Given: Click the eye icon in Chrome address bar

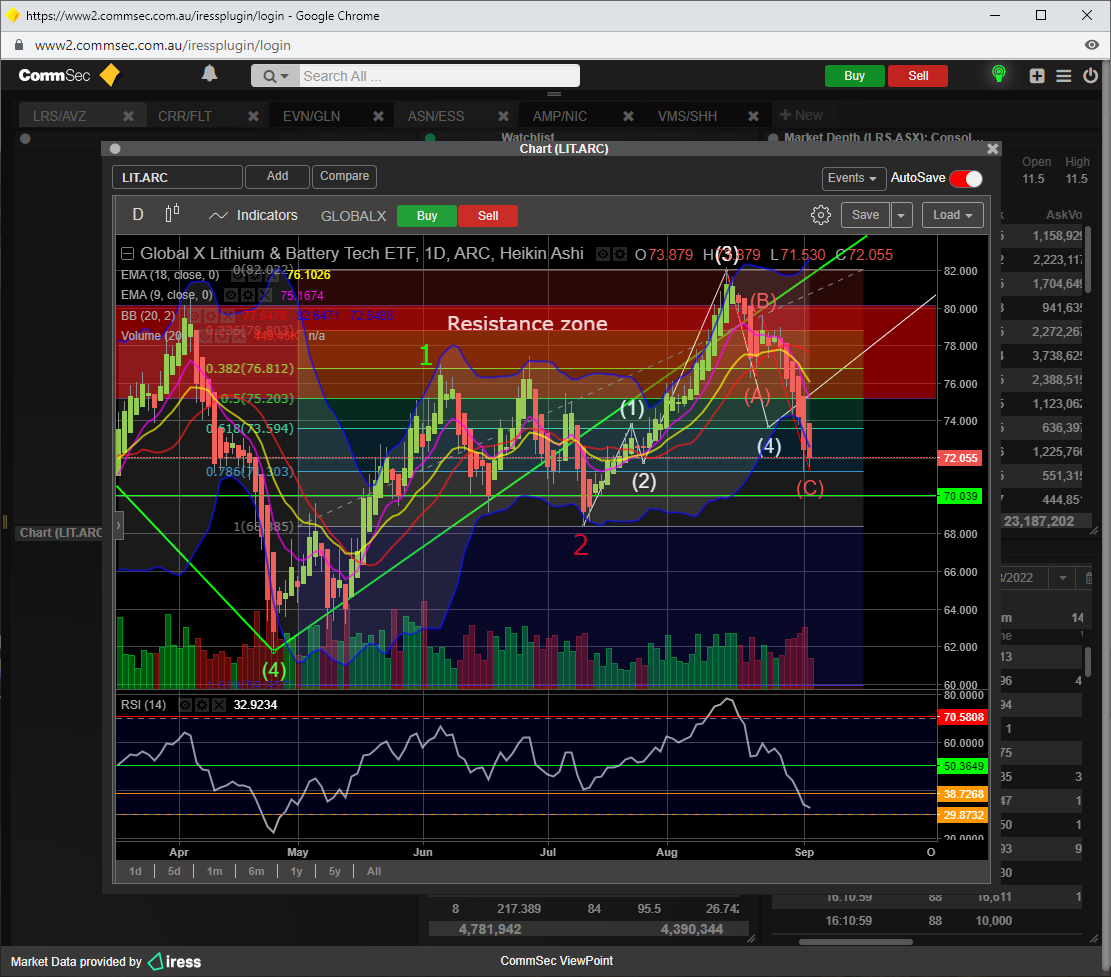Looking at the screenshot, I should 1092,45.
